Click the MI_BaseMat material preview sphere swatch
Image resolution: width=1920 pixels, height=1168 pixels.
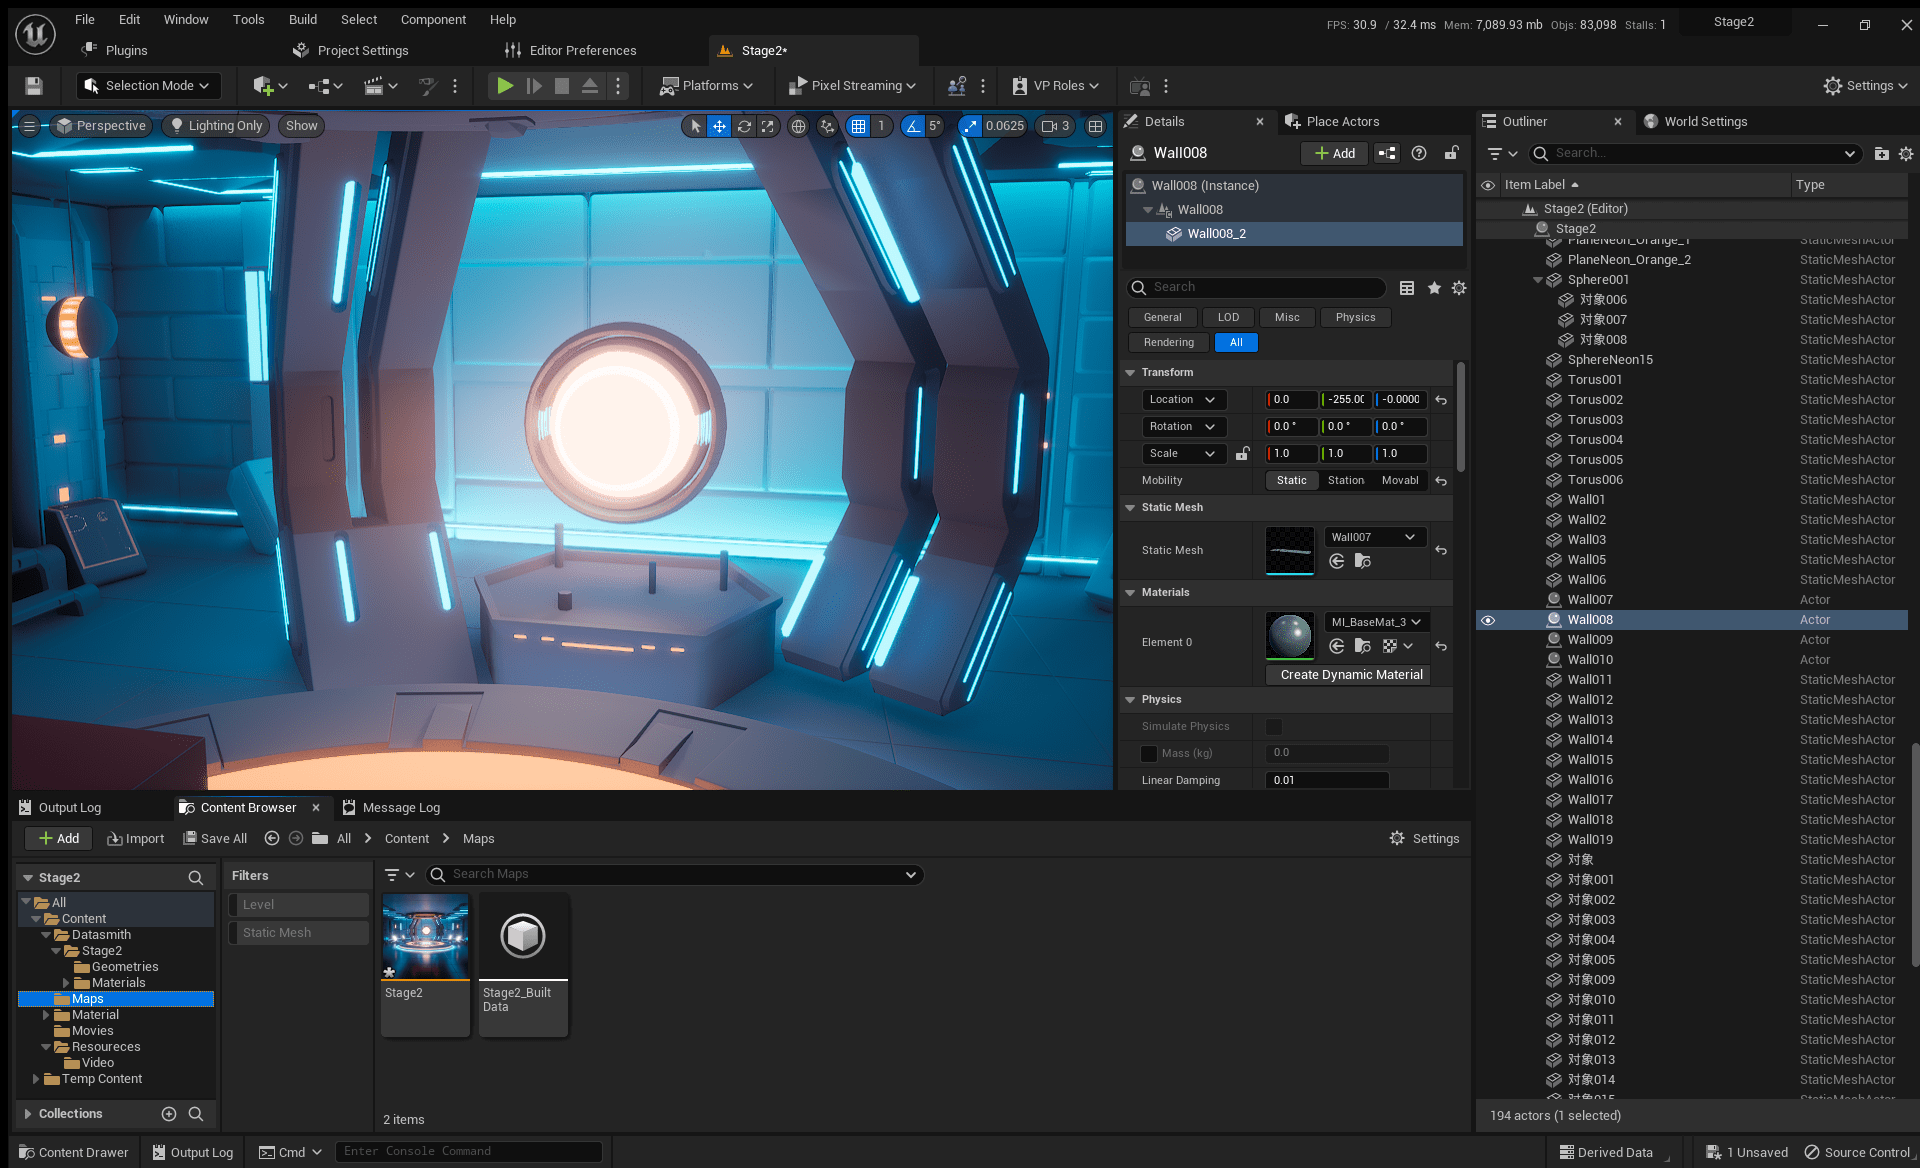tap(1290, 635)
